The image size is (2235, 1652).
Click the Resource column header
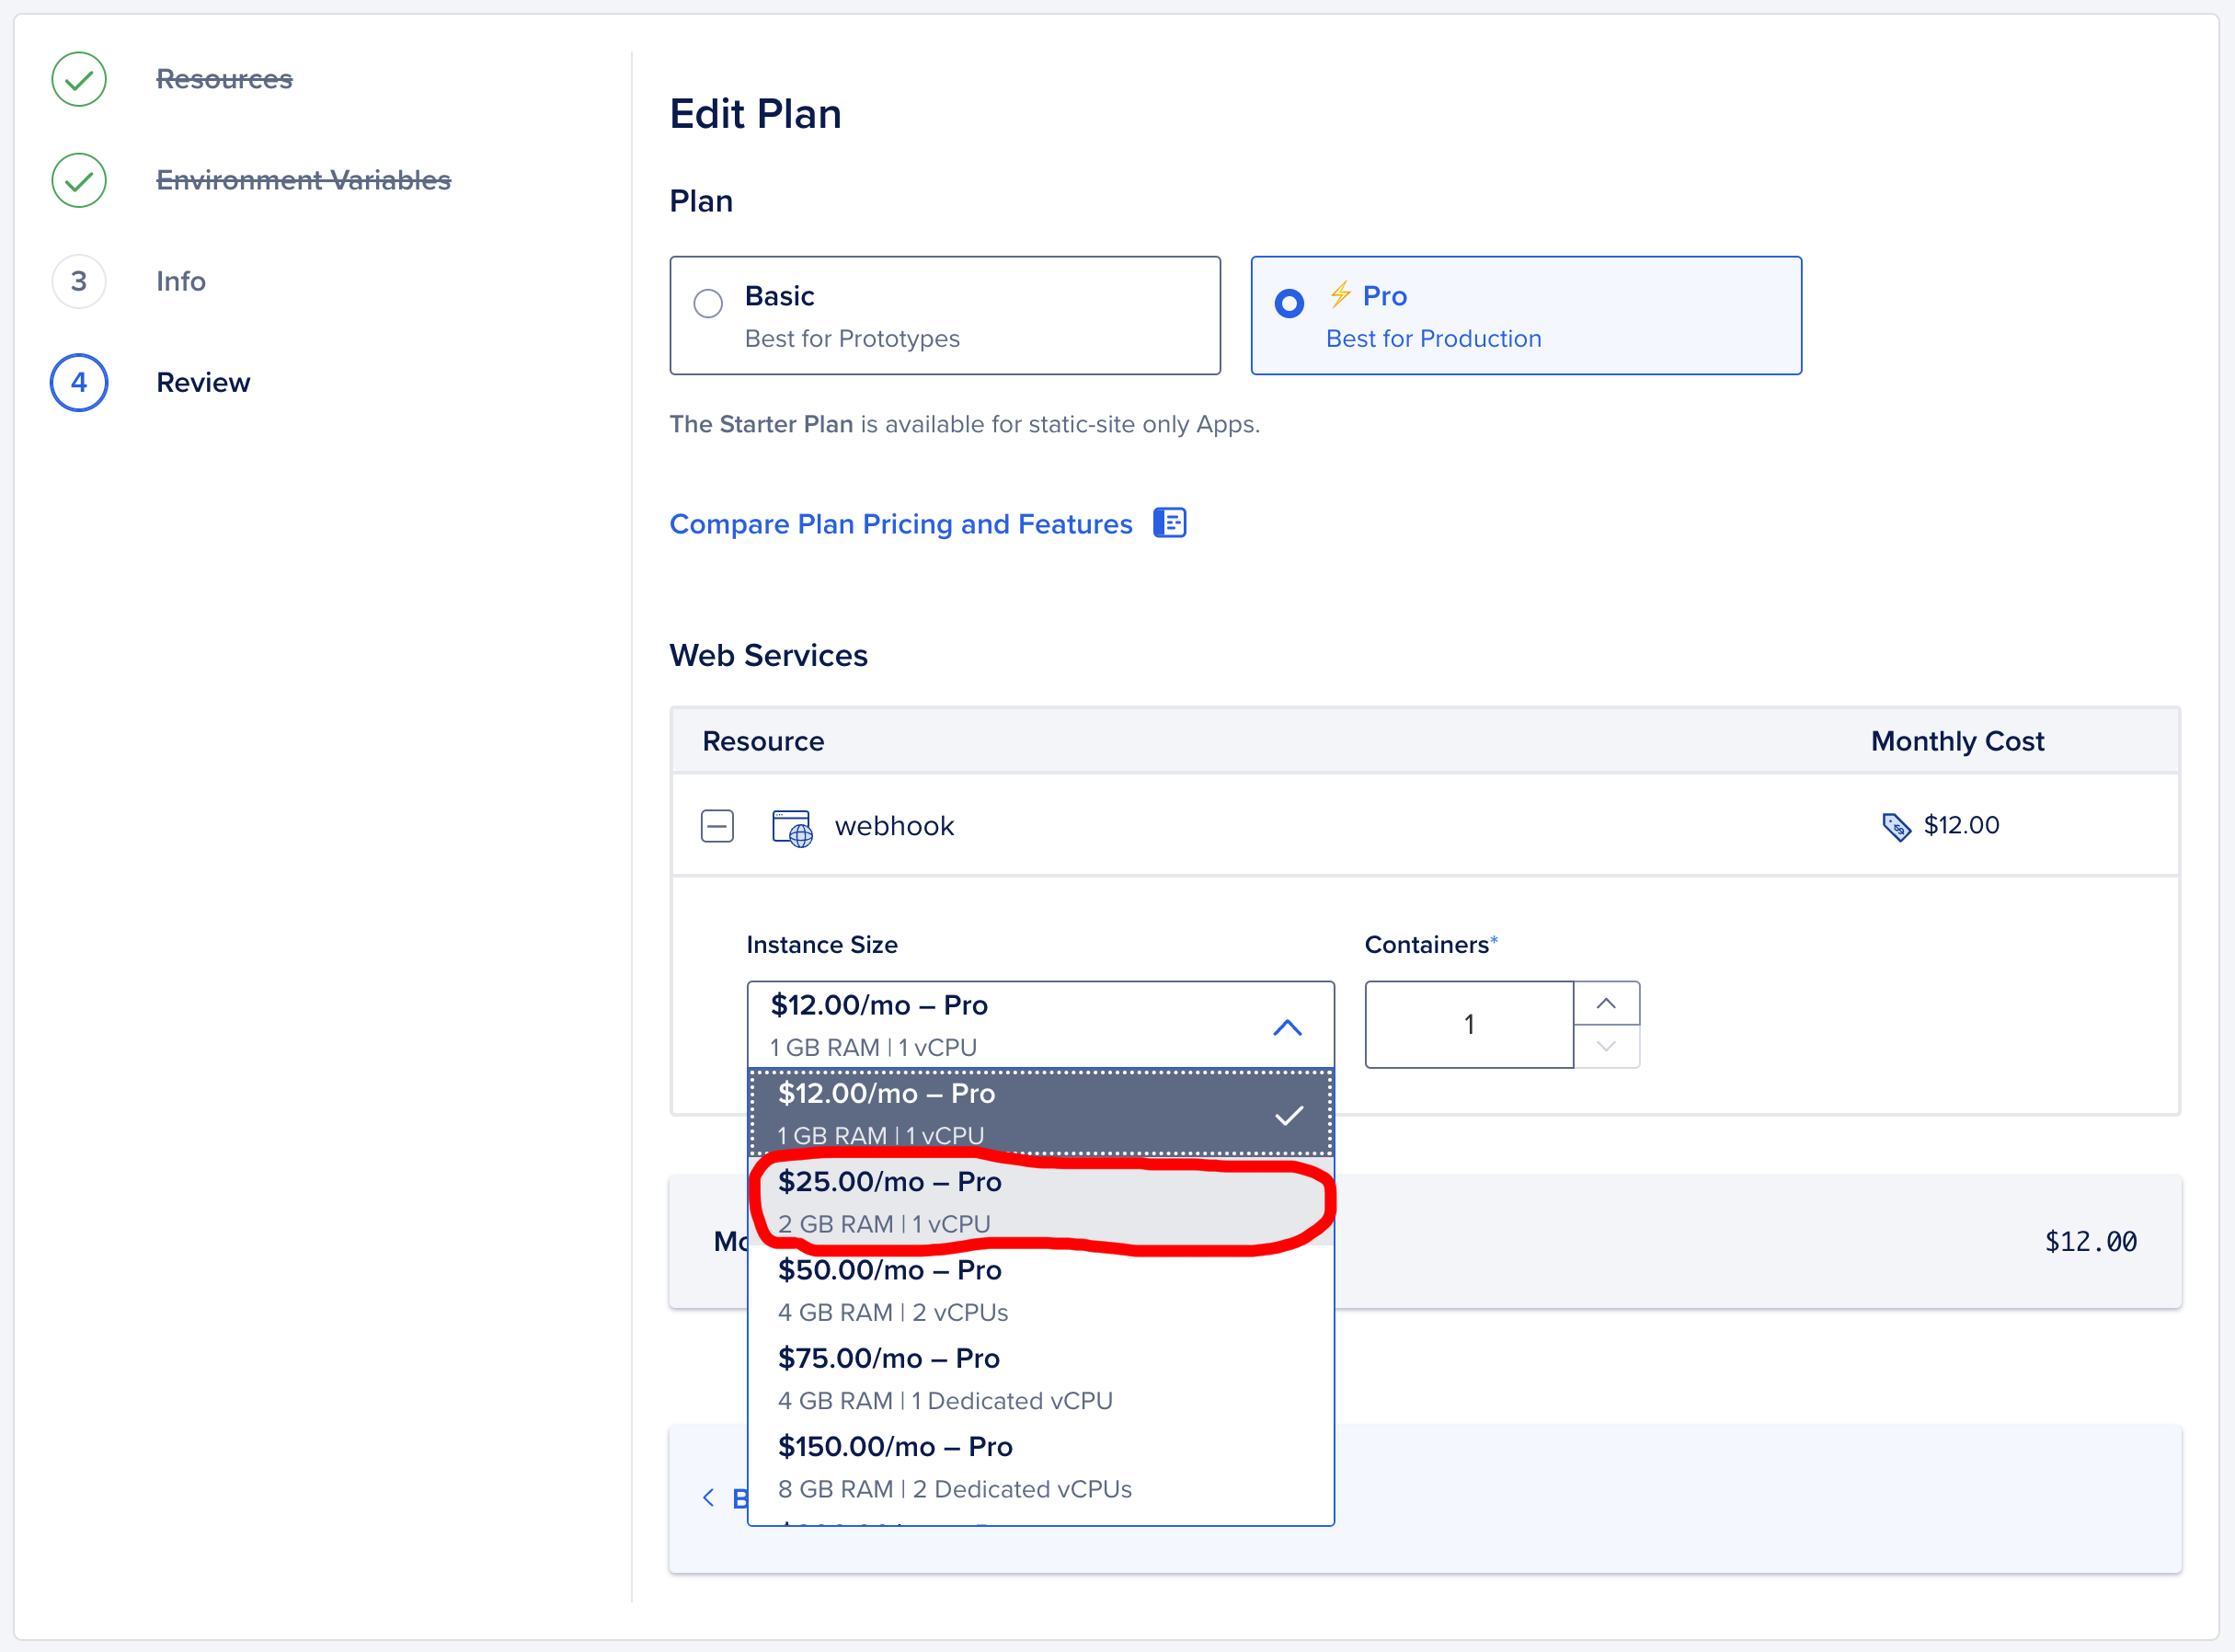click(763, 741)
